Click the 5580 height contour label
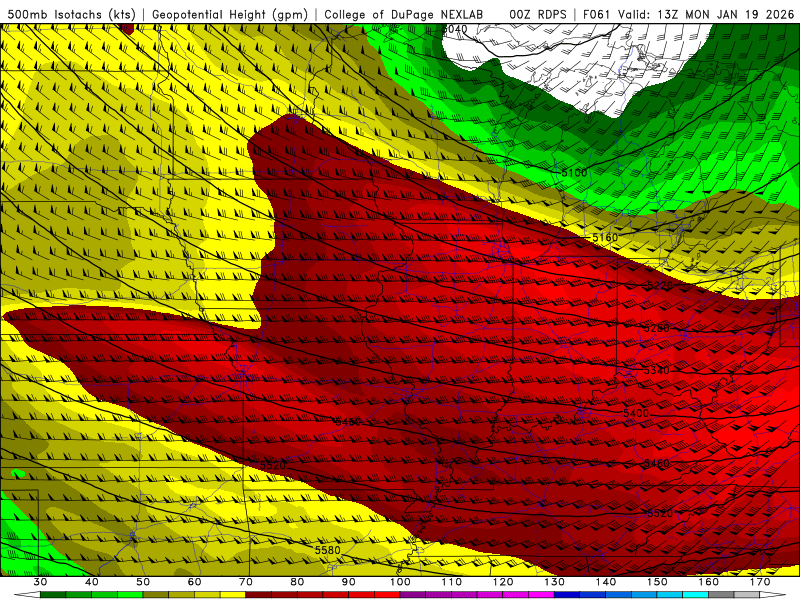Screen dimensions: 800x600 coord(328,550)
